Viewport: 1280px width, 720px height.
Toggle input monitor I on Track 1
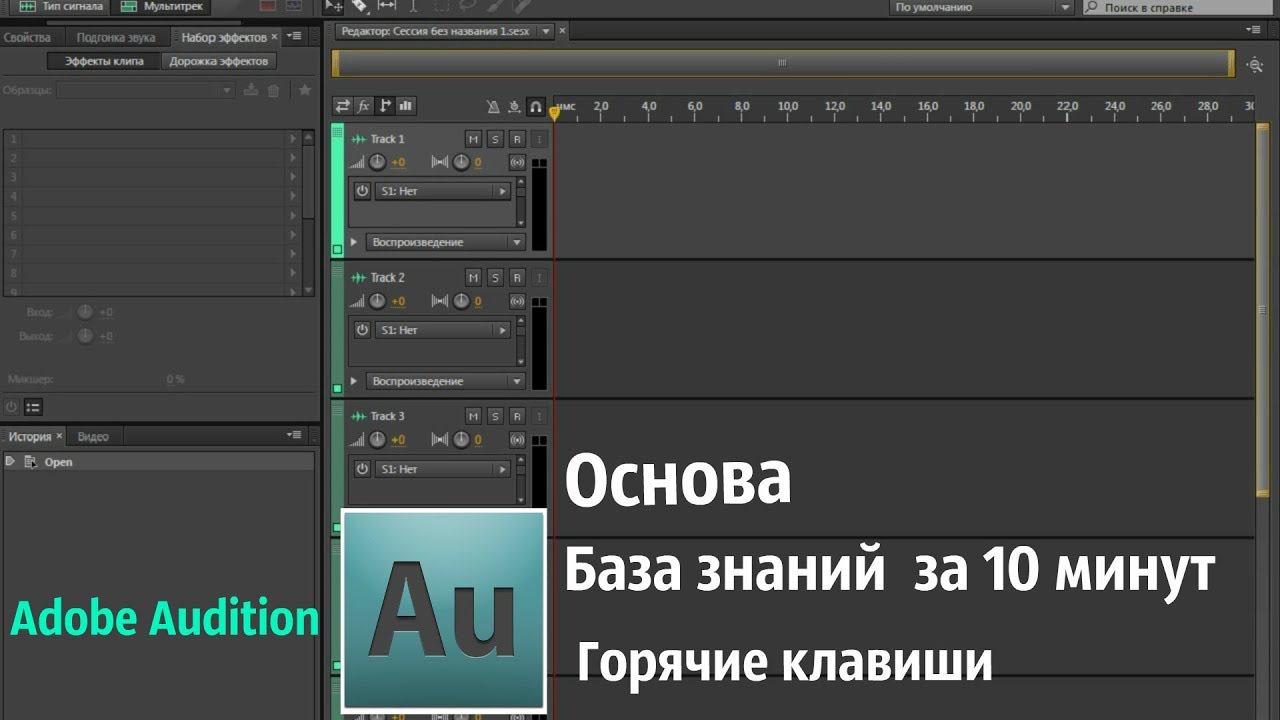pos(539,139)
